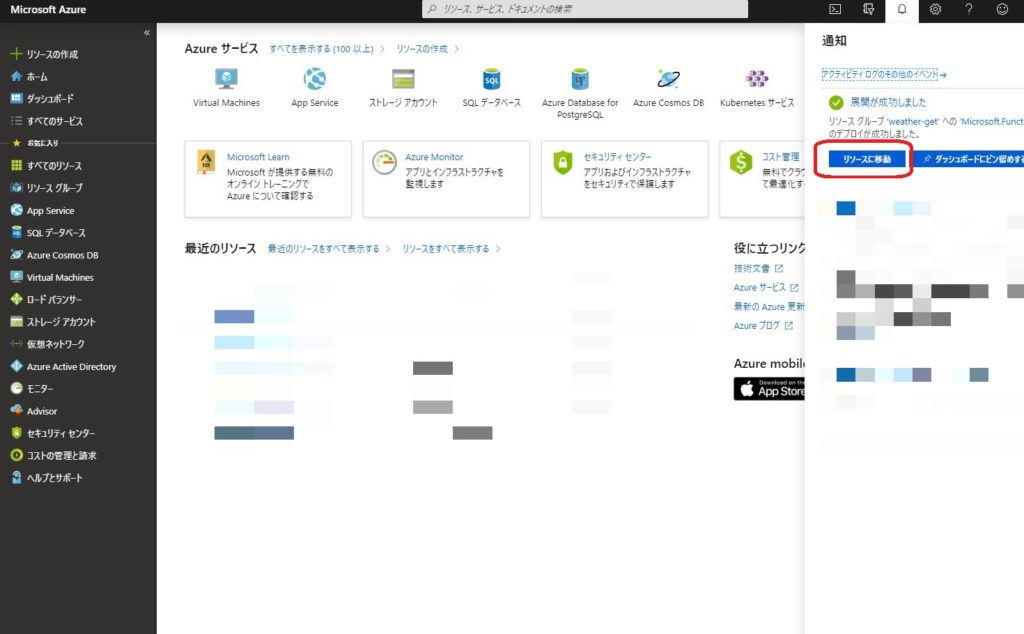
Task: Open Kubernetes サービス icon
Action: (757, 79)
